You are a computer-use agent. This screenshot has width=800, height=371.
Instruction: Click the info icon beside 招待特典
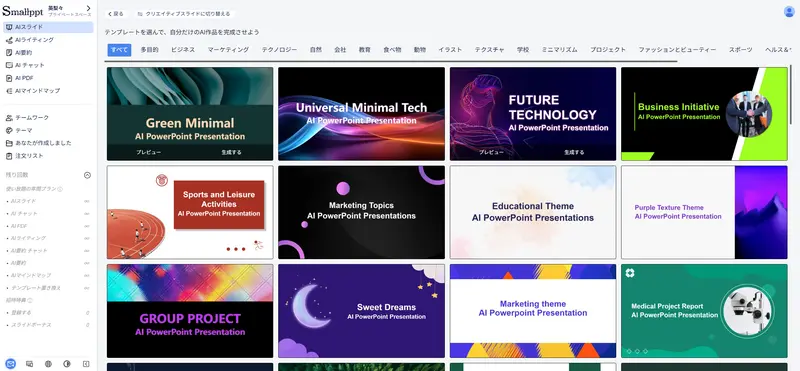[x=30, y=301]
